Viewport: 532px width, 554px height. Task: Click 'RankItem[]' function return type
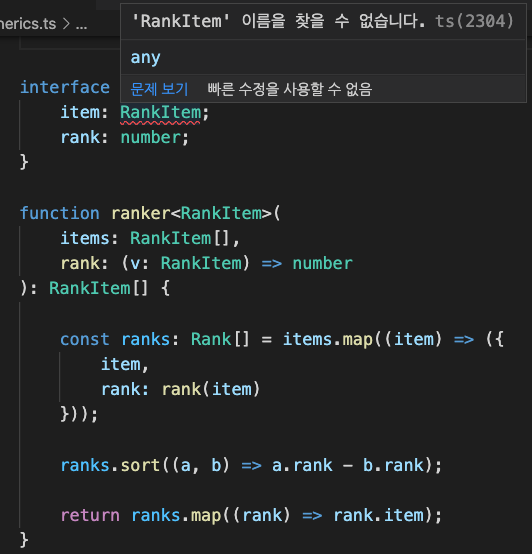click(98, 288)
